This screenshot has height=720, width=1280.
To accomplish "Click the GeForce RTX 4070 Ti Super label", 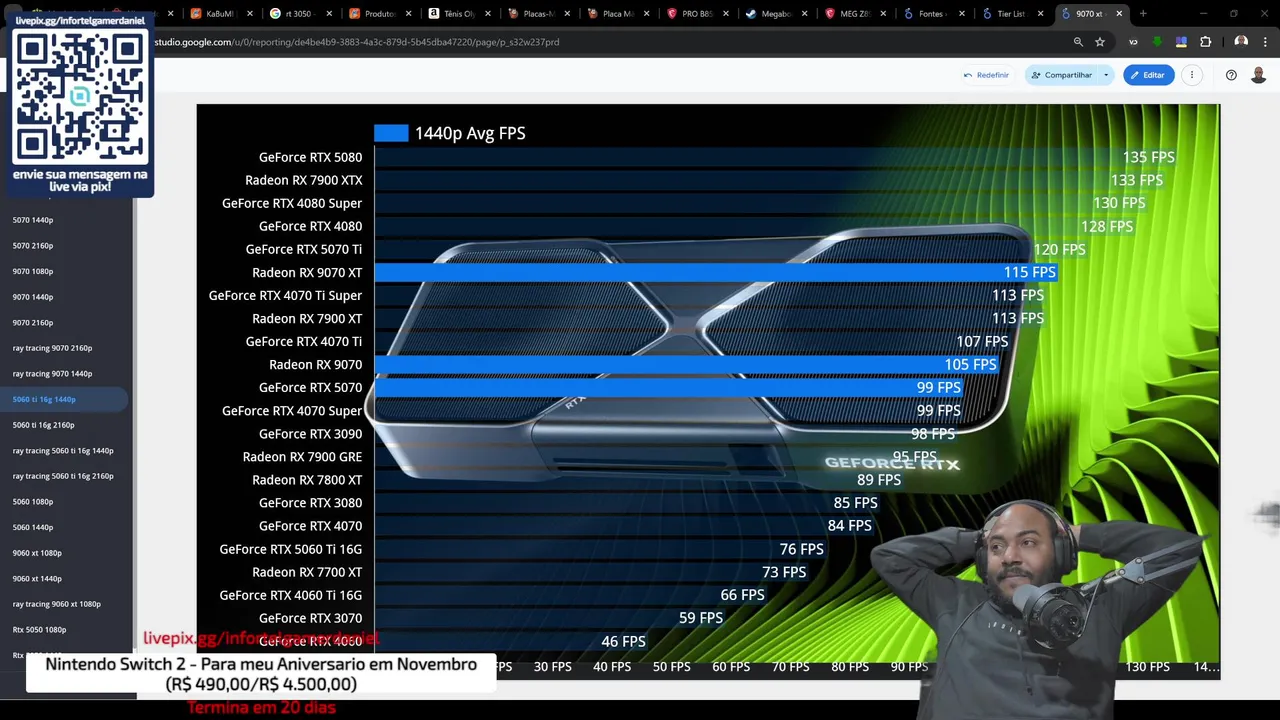I will (285, 295).
